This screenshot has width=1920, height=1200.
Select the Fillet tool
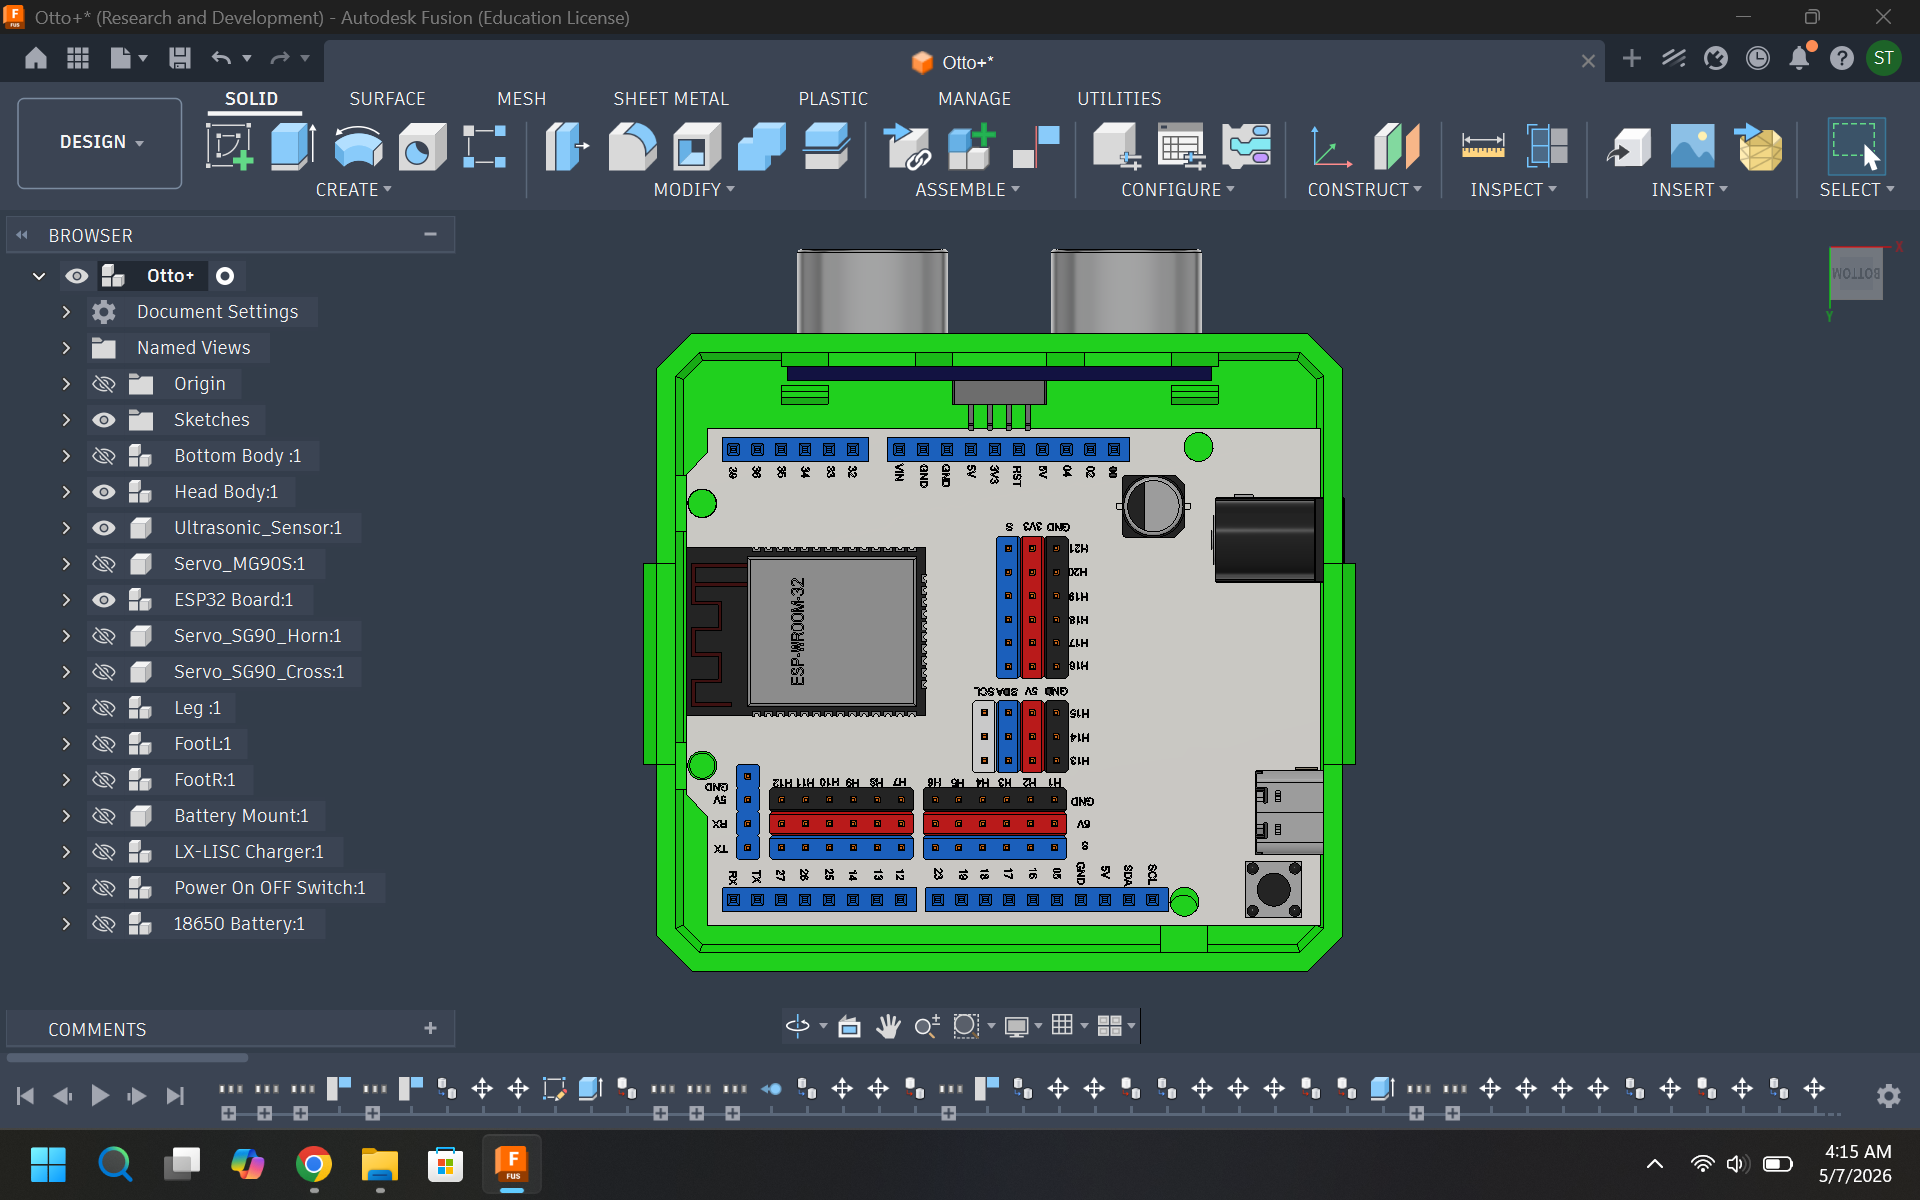pyautogui.click(x=632, y=146)
